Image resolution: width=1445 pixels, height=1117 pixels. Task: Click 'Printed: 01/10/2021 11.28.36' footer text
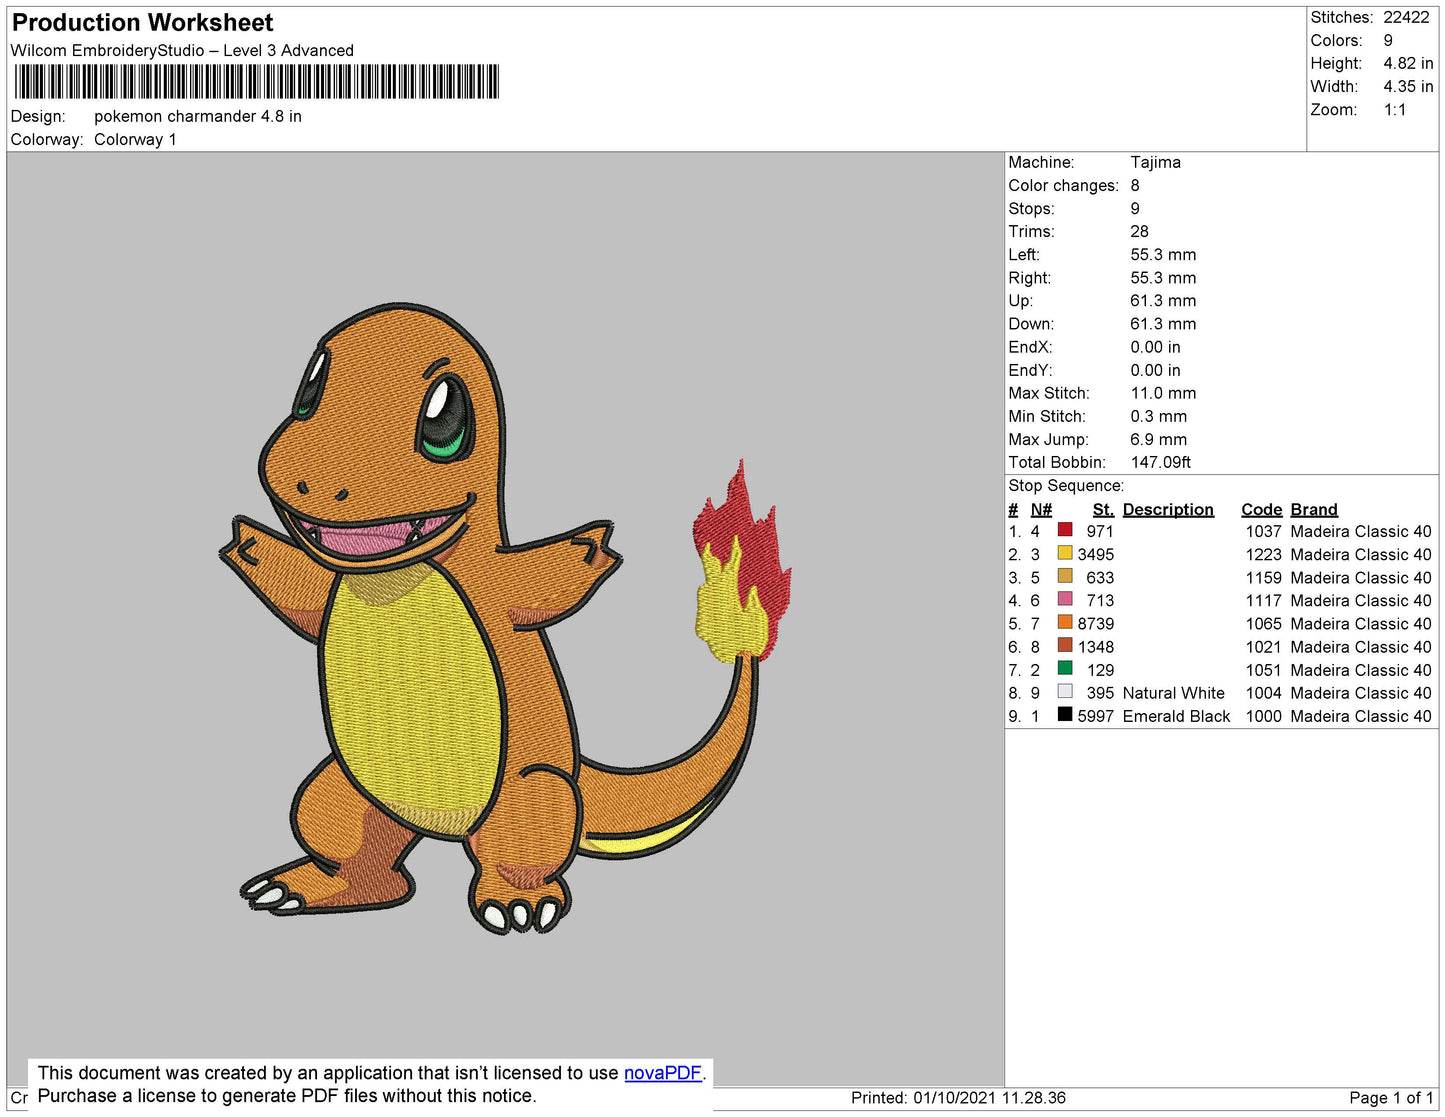[958, 1098]
